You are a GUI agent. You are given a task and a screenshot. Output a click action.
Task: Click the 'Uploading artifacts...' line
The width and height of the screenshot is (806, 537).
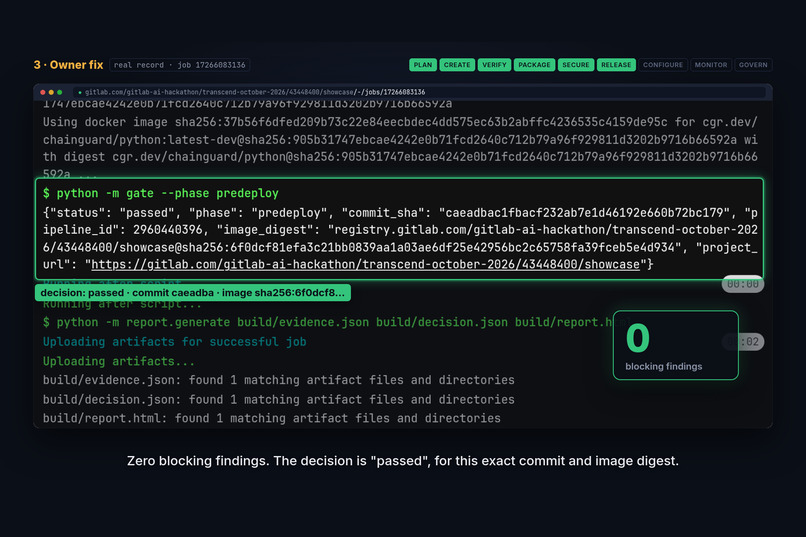click(x=119, y=361)
